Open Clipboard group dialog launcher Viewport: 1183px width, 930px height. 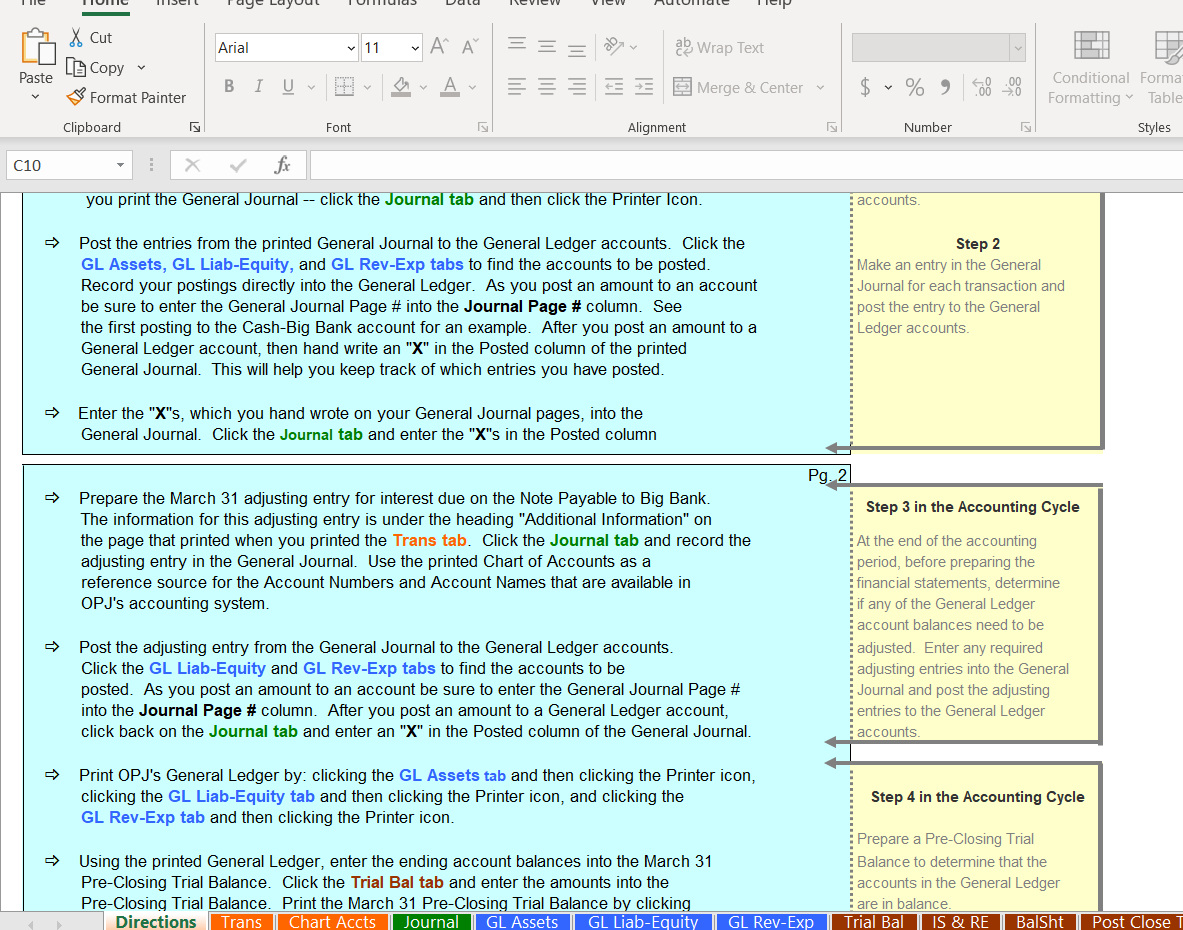tap(195, 127)
